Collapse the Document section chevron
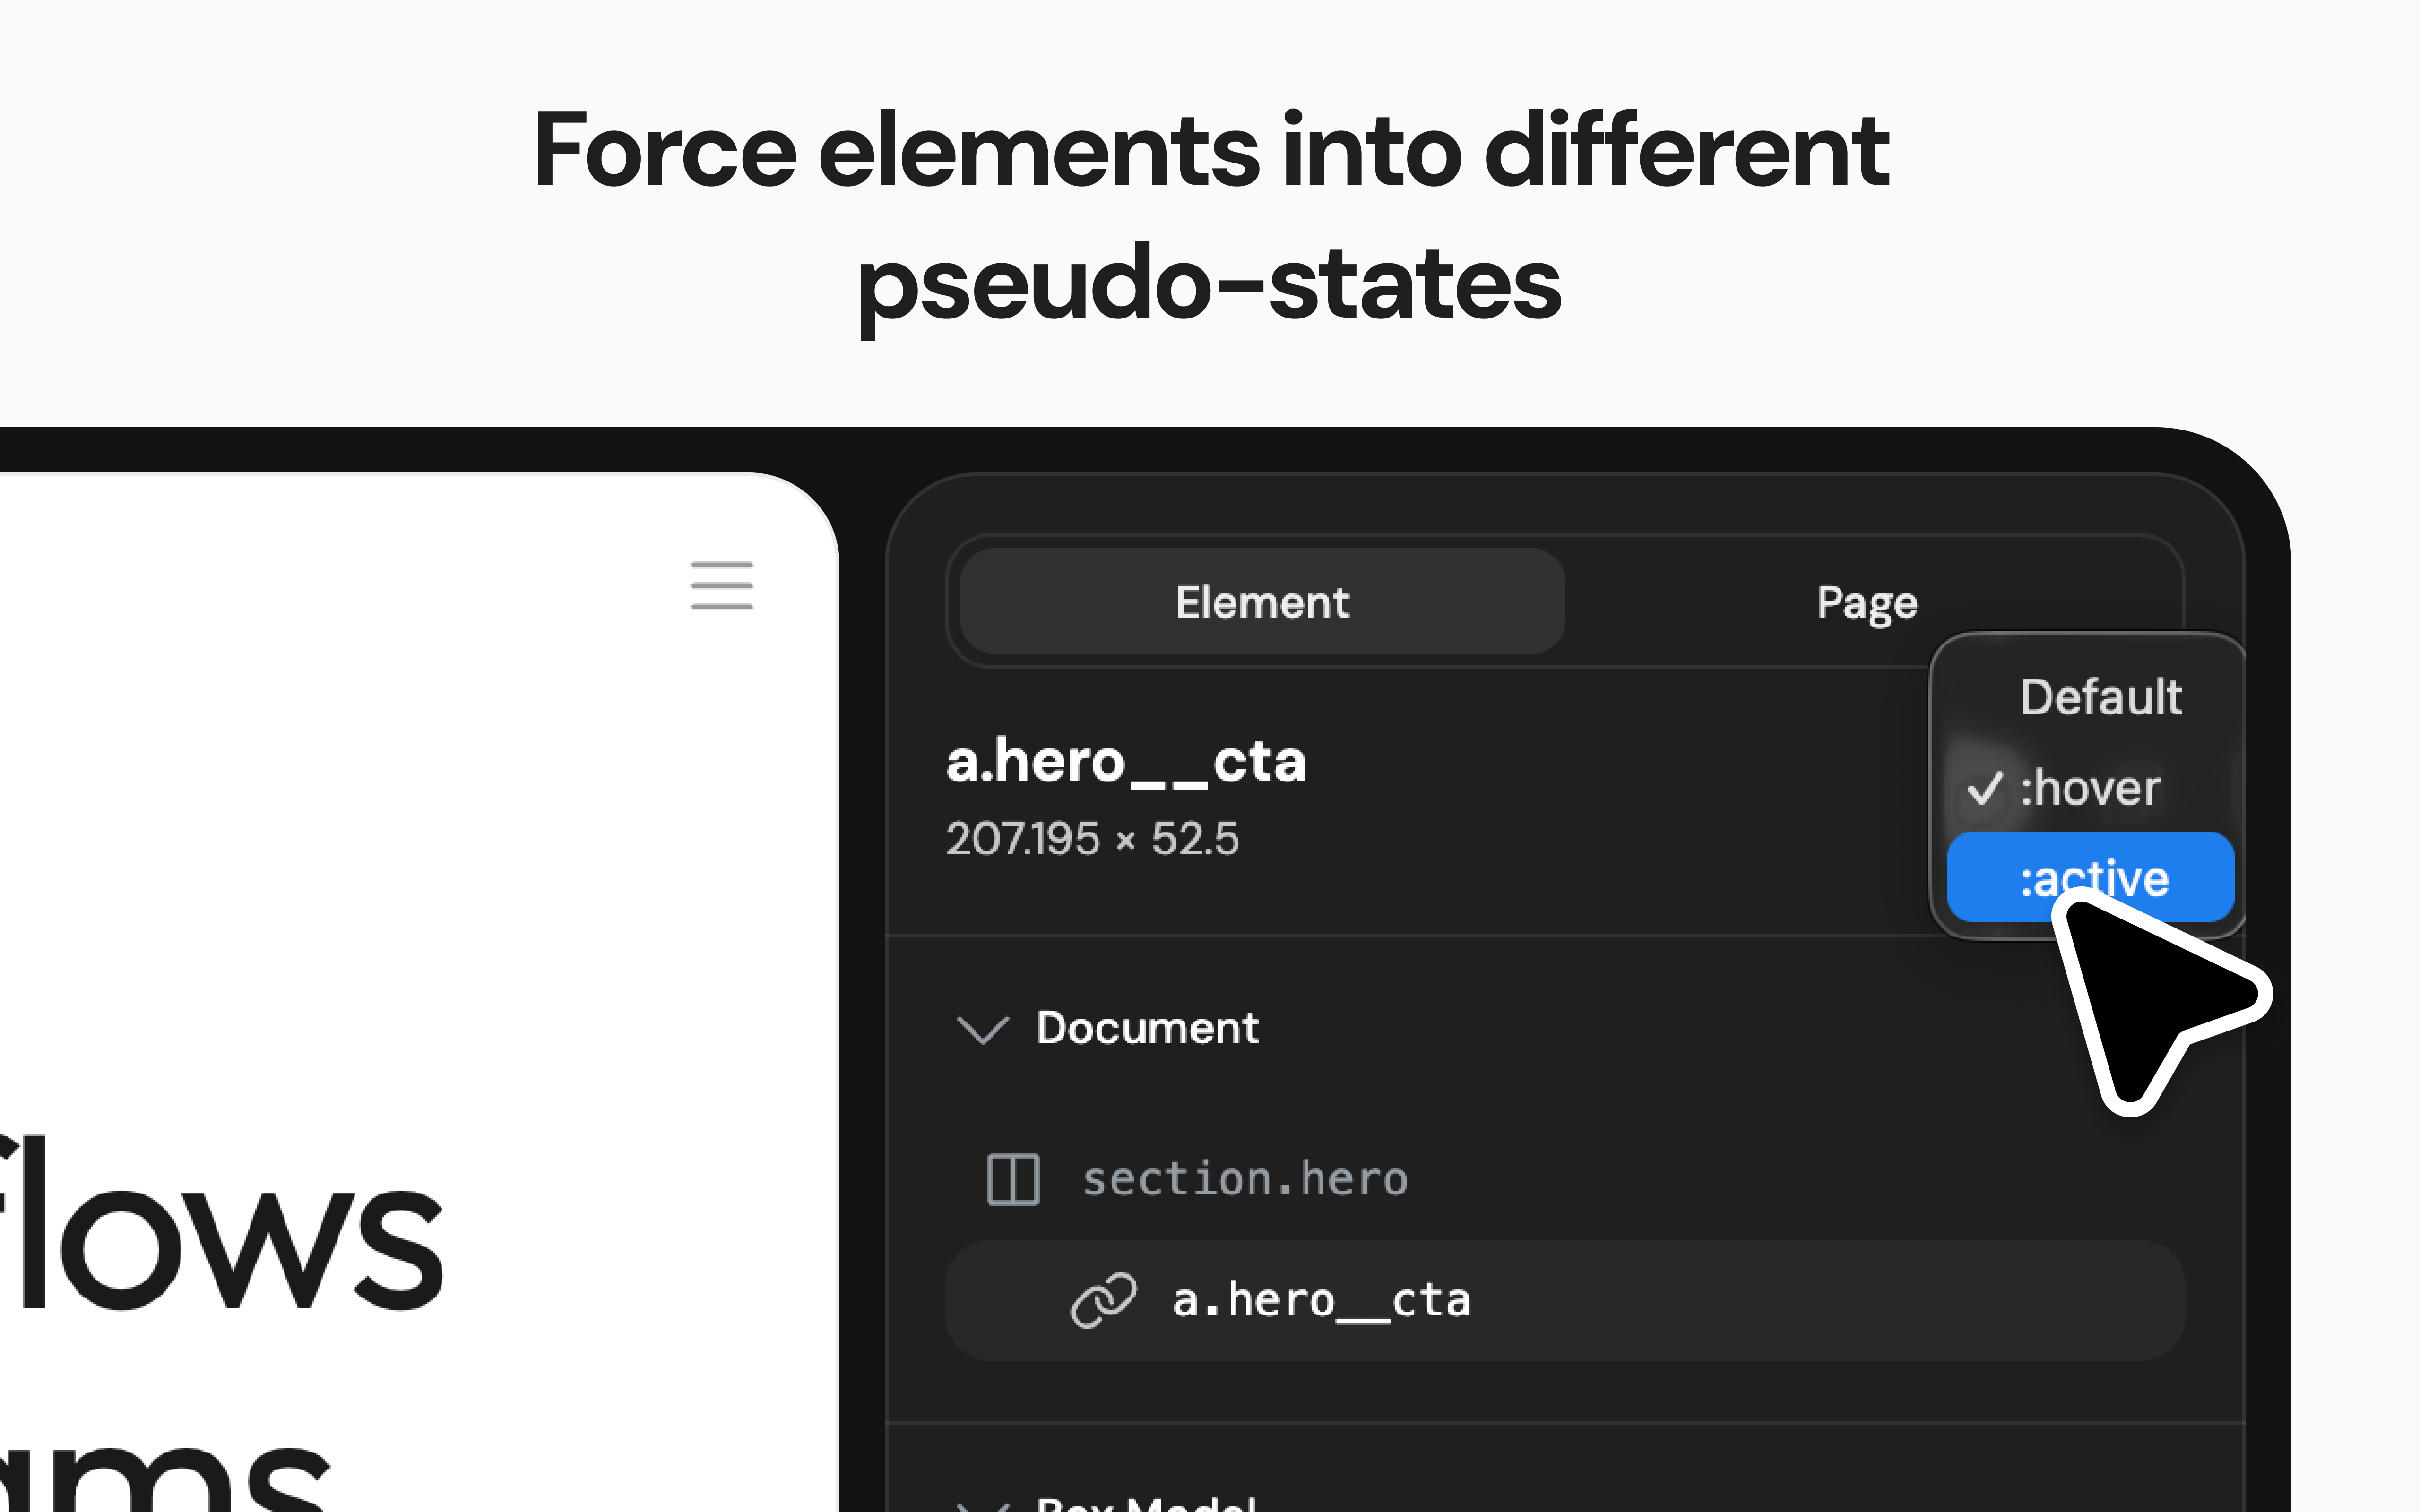 tap(982, 1029)
